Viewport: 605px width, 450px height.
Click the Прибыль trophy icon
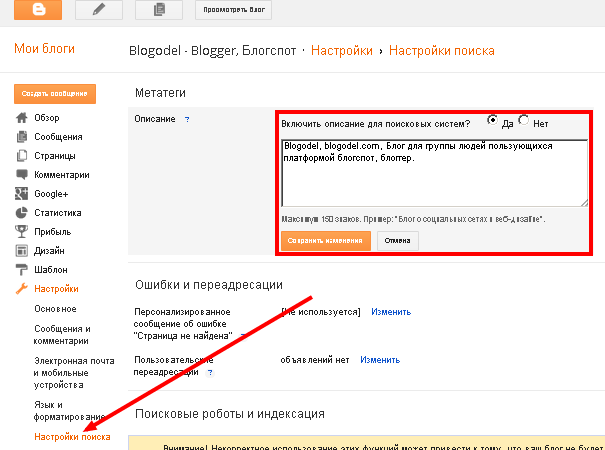[22, 231]
